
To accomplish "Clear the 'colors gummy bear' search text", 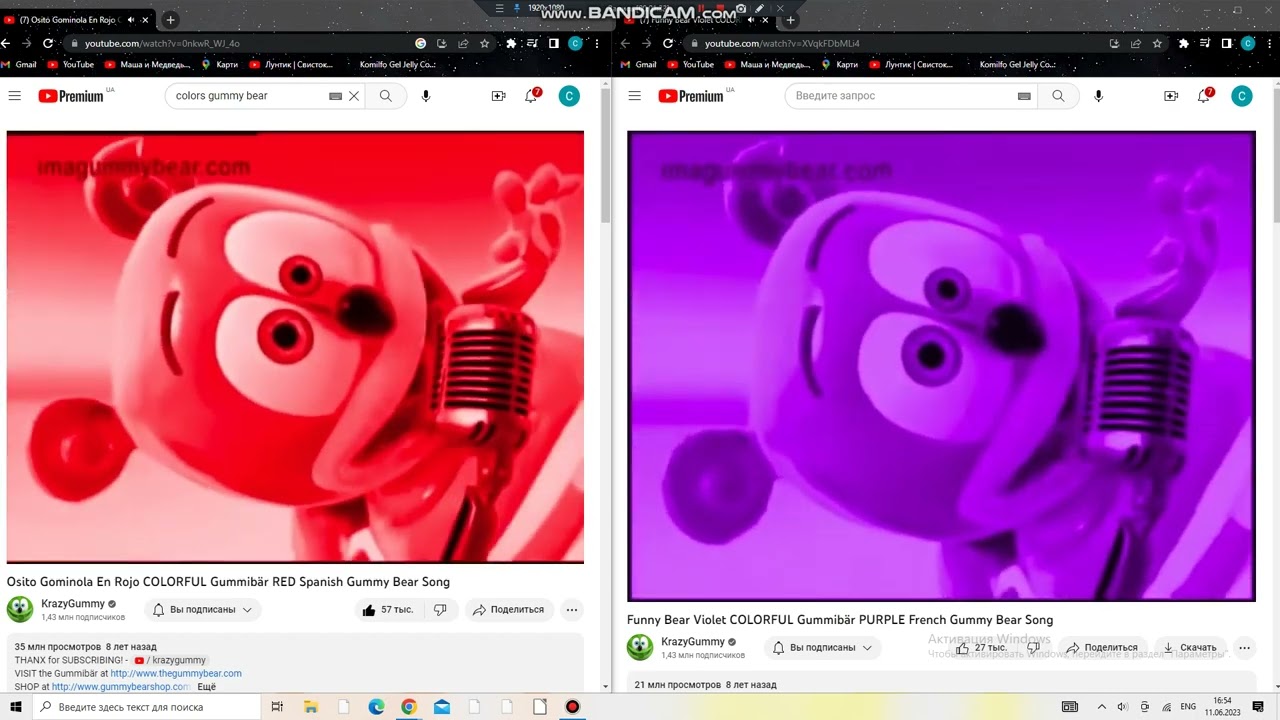I will coord(353,96).
